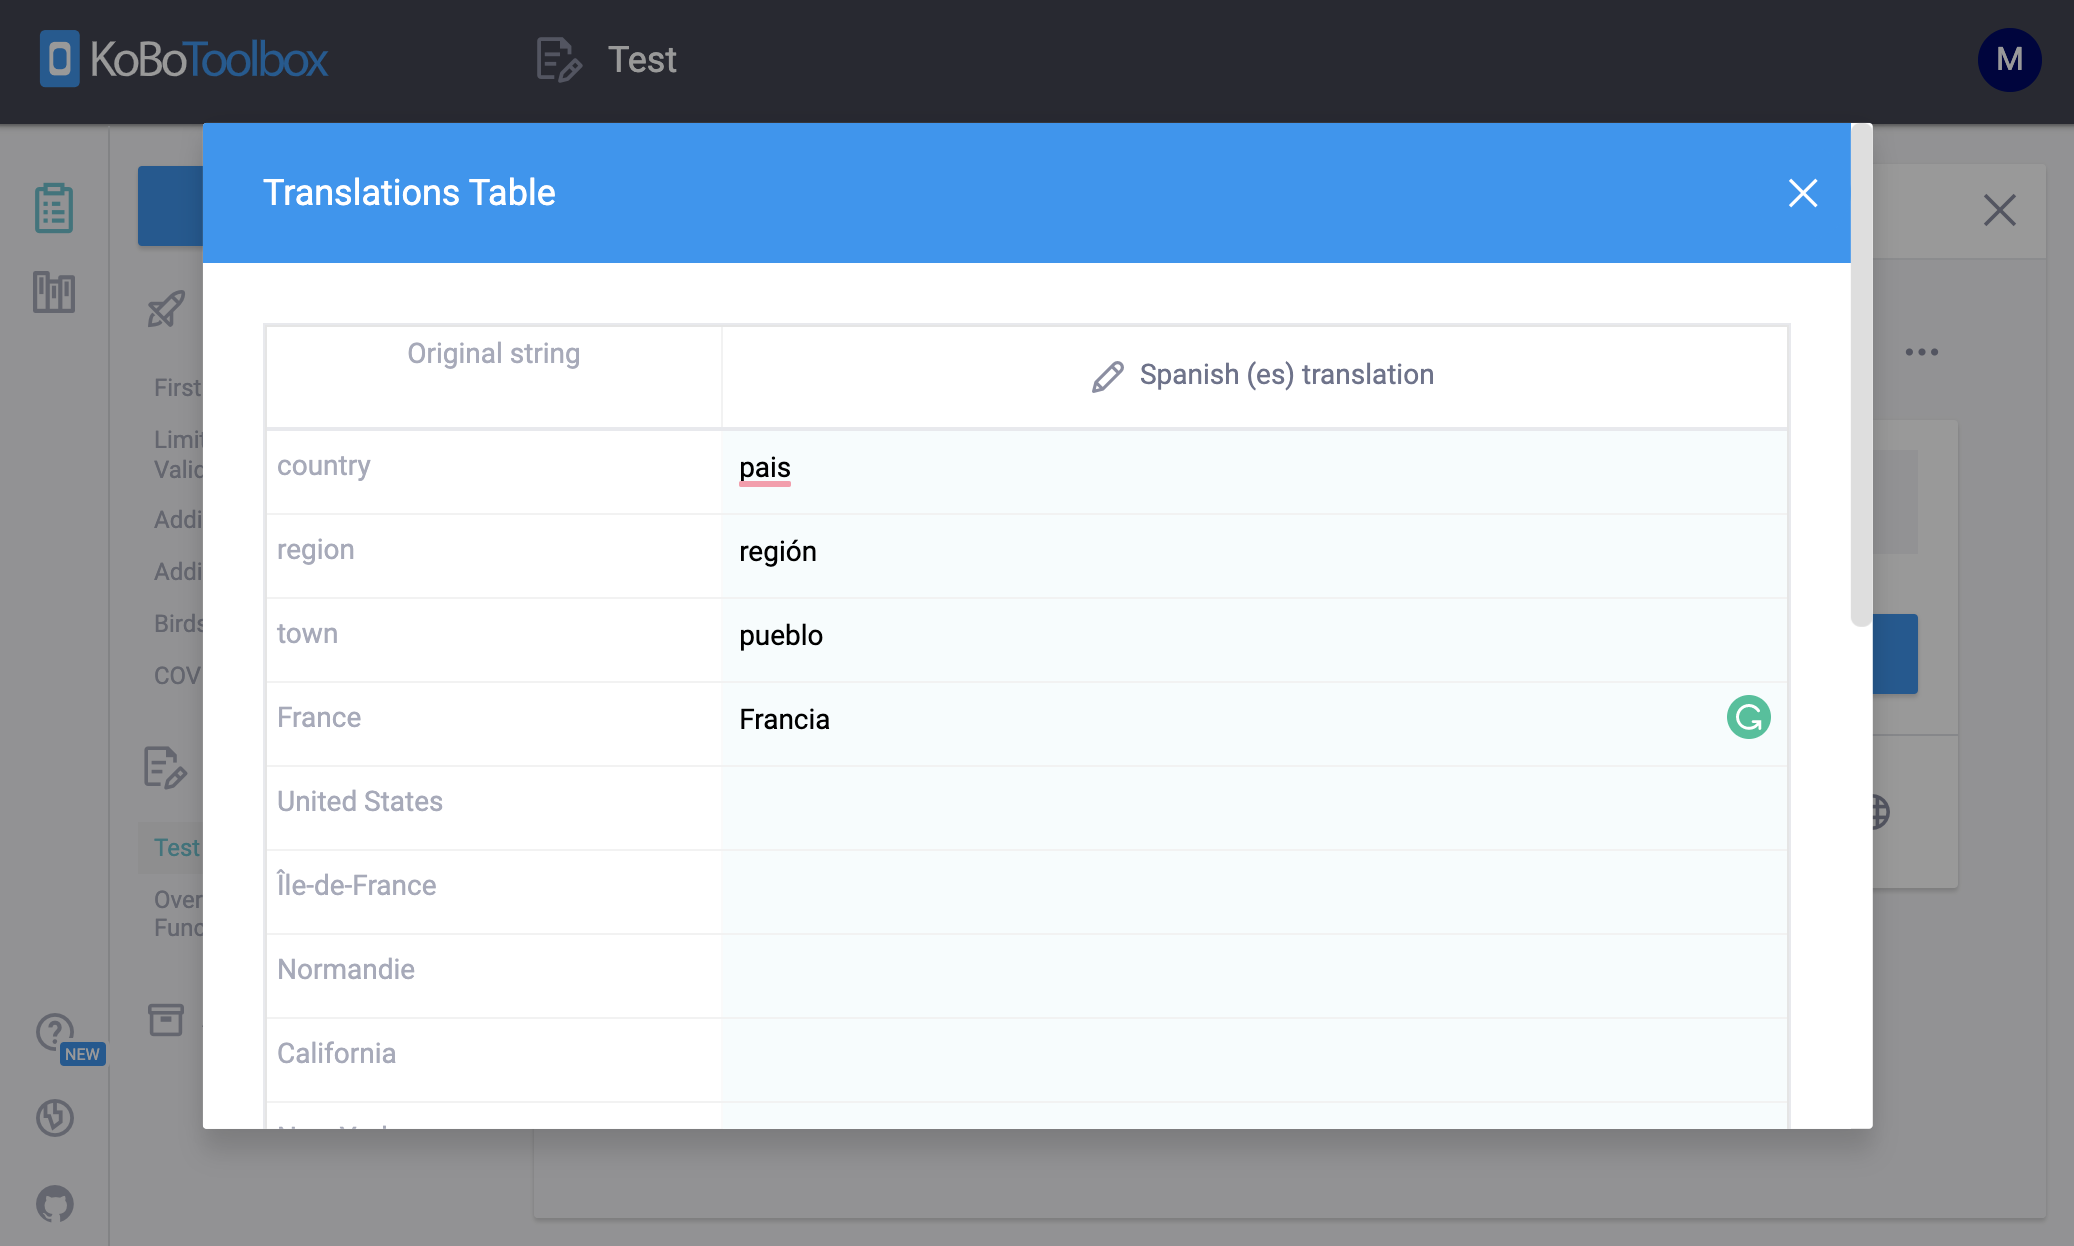Click empty translation cell for Île-de-France
The width and height of the screenshot is (2074, 1246).
click(x=1254, y=889)
